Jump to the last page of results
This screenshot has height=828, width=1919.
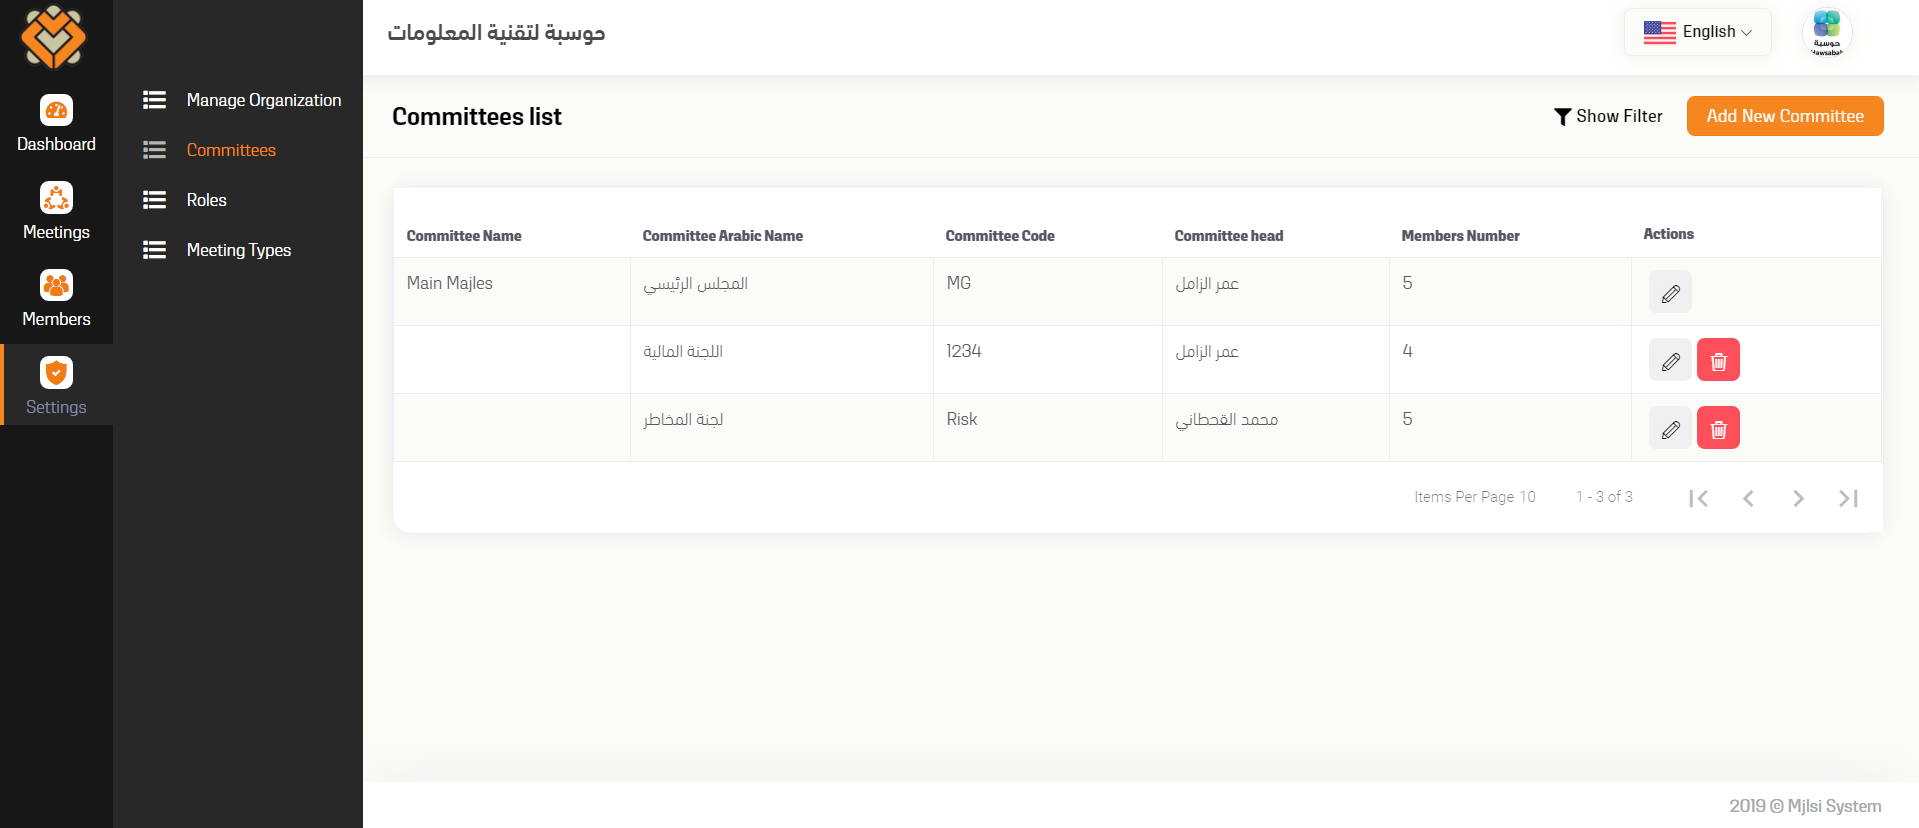click(x=1848, y=498)
